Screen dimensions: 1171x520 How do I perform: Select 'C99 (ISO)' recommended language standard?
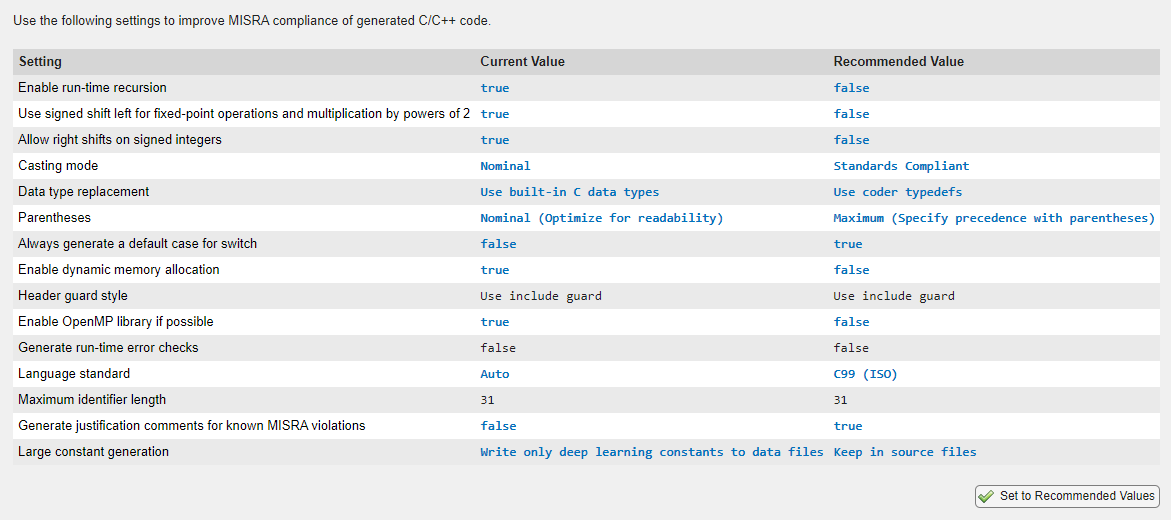coord(865,374)
